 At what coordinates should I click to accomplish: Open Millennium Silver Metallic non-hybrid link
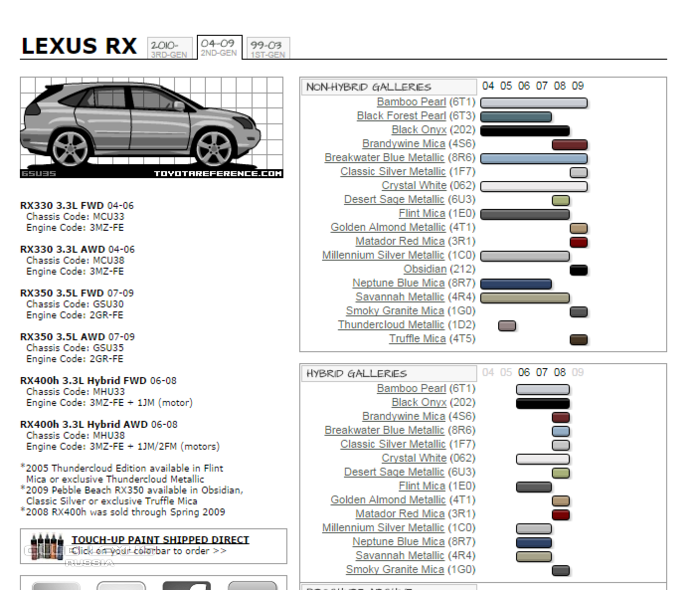(x=383, y=255)
